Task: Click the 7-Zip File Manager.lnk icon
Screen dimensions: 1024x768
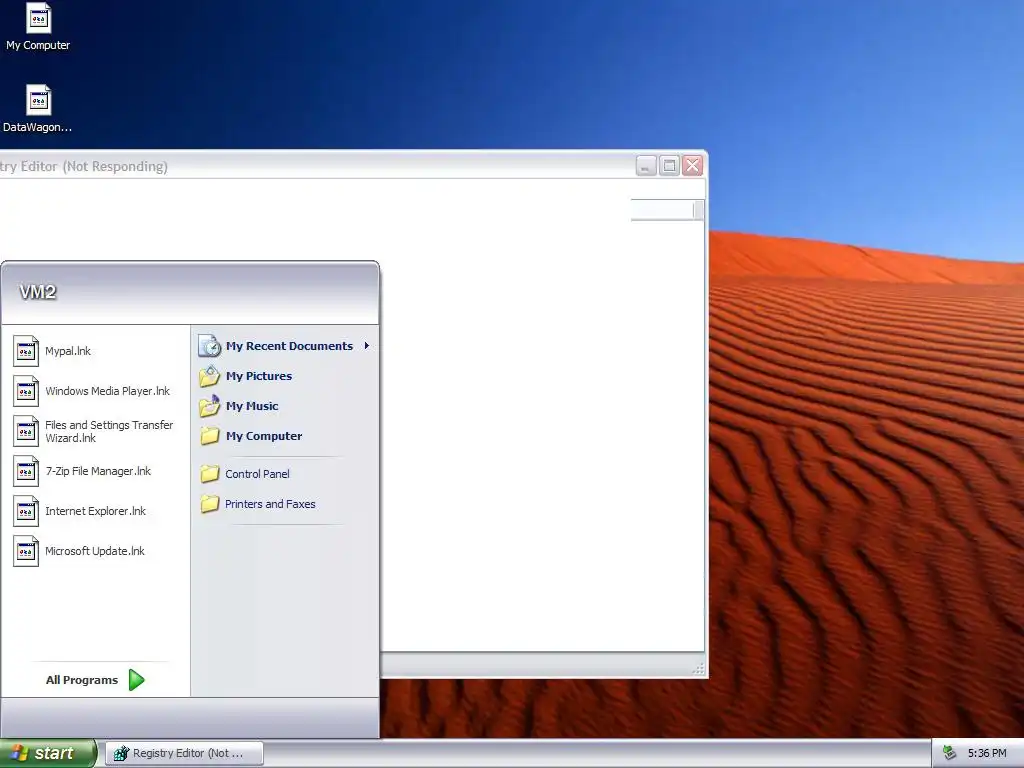Action: pos(26,471)
